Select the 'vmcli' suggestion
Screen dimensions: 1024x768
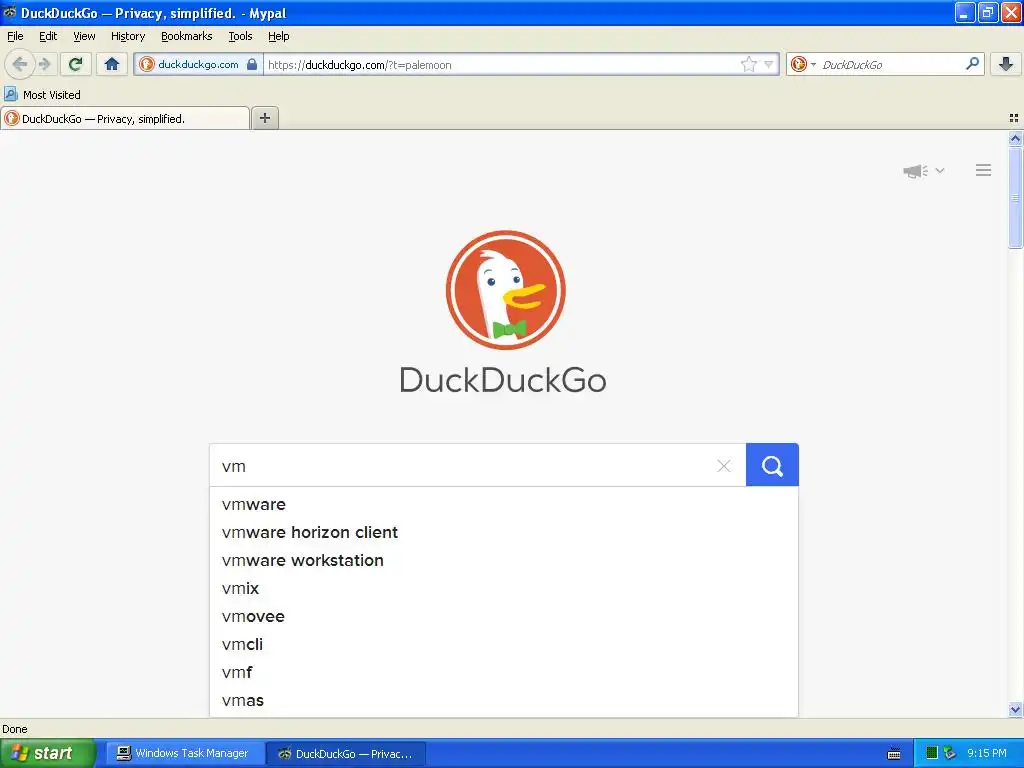click(504, 645)
